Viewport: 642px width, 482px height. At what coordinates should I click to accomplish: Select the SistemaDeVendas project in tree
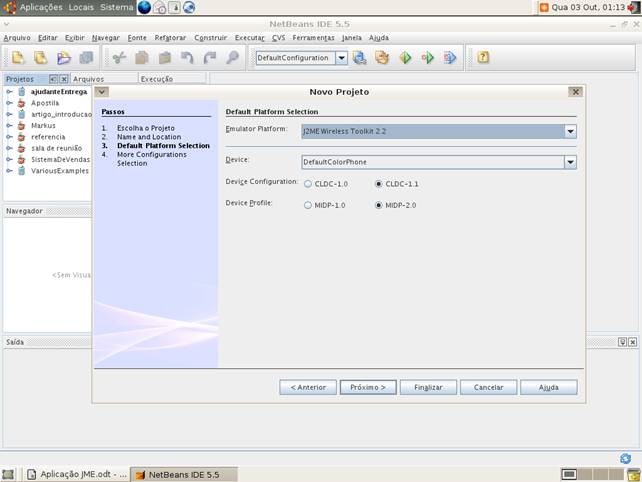(x=58, y=160)
